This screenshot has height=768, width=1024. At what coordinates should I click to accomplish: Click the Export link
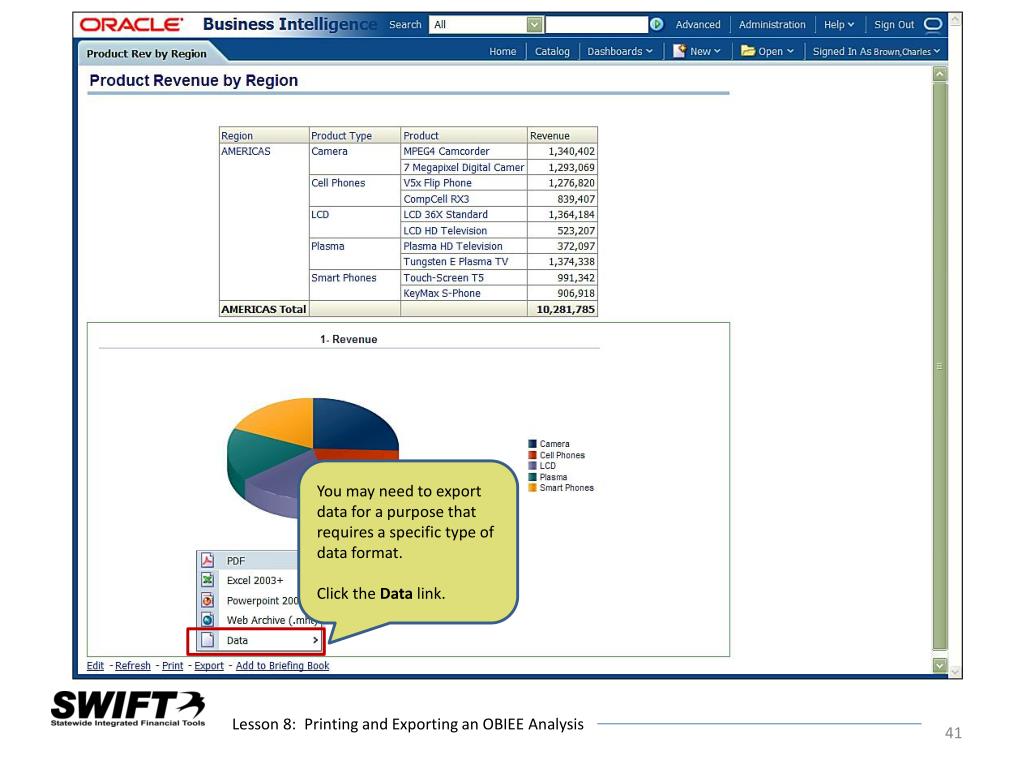(209, 665)
